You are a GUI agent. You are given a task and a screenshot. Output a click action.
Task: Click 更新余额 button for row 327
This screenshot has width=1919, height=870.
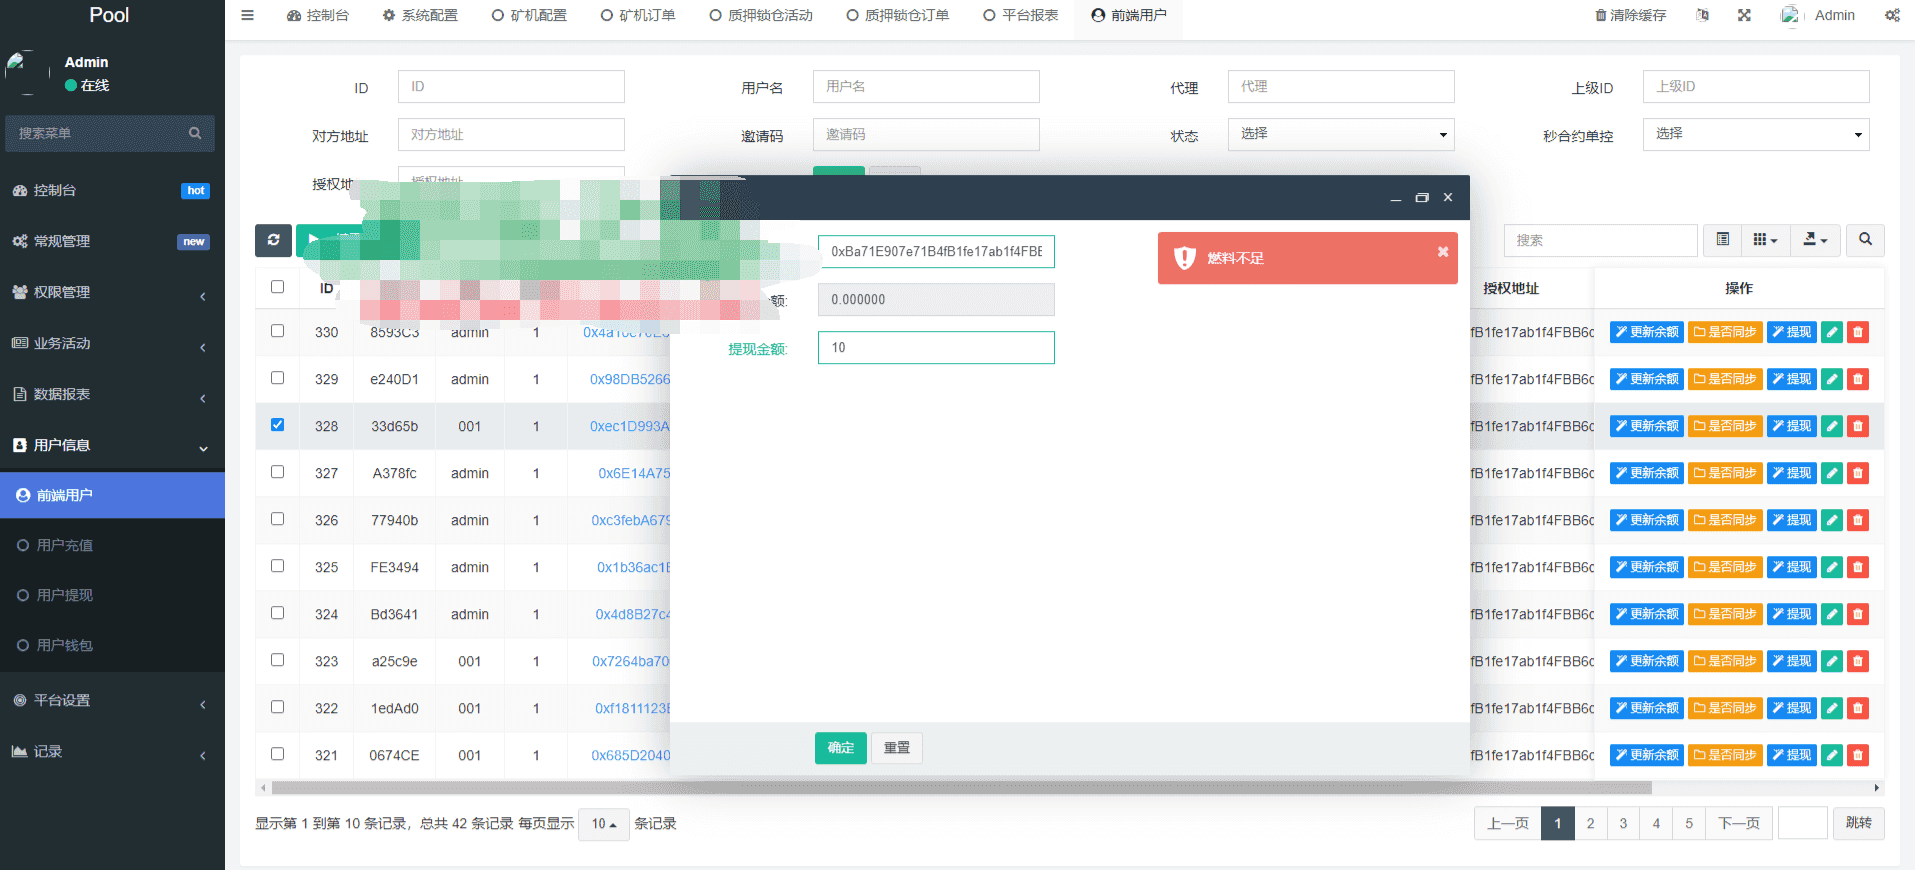coord(1646,473)
